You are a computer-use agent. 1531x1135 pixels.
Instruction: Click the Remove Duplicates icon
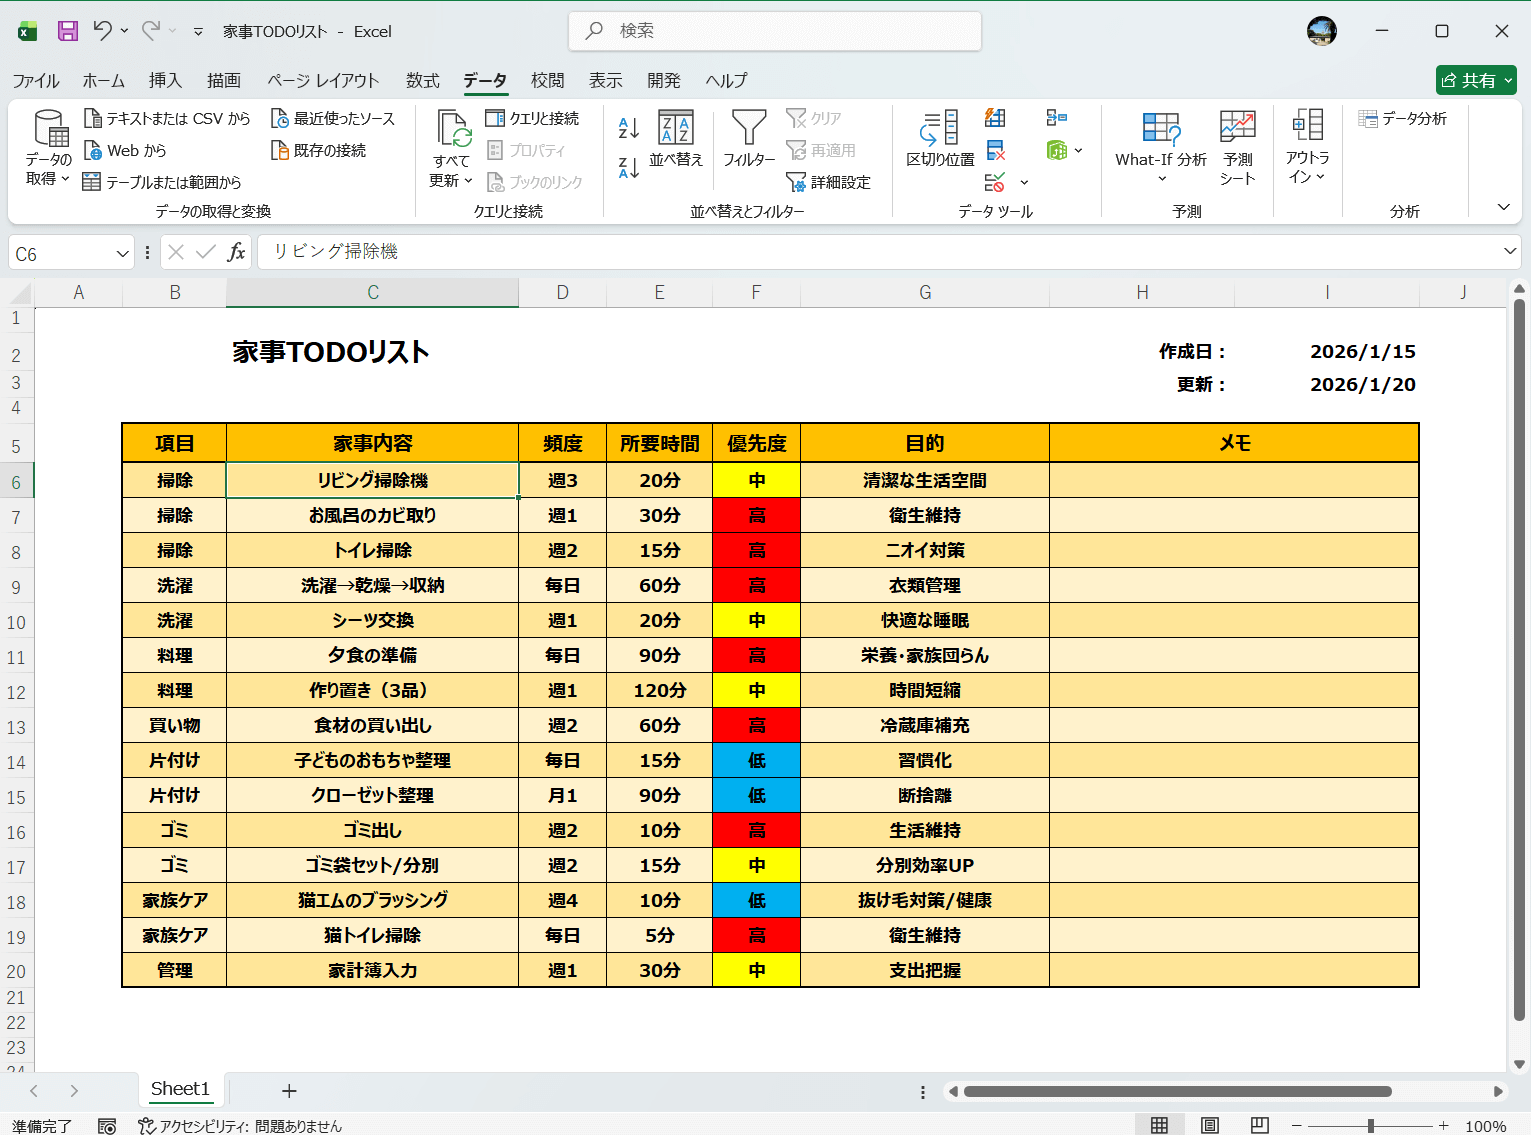coord(995,150)
